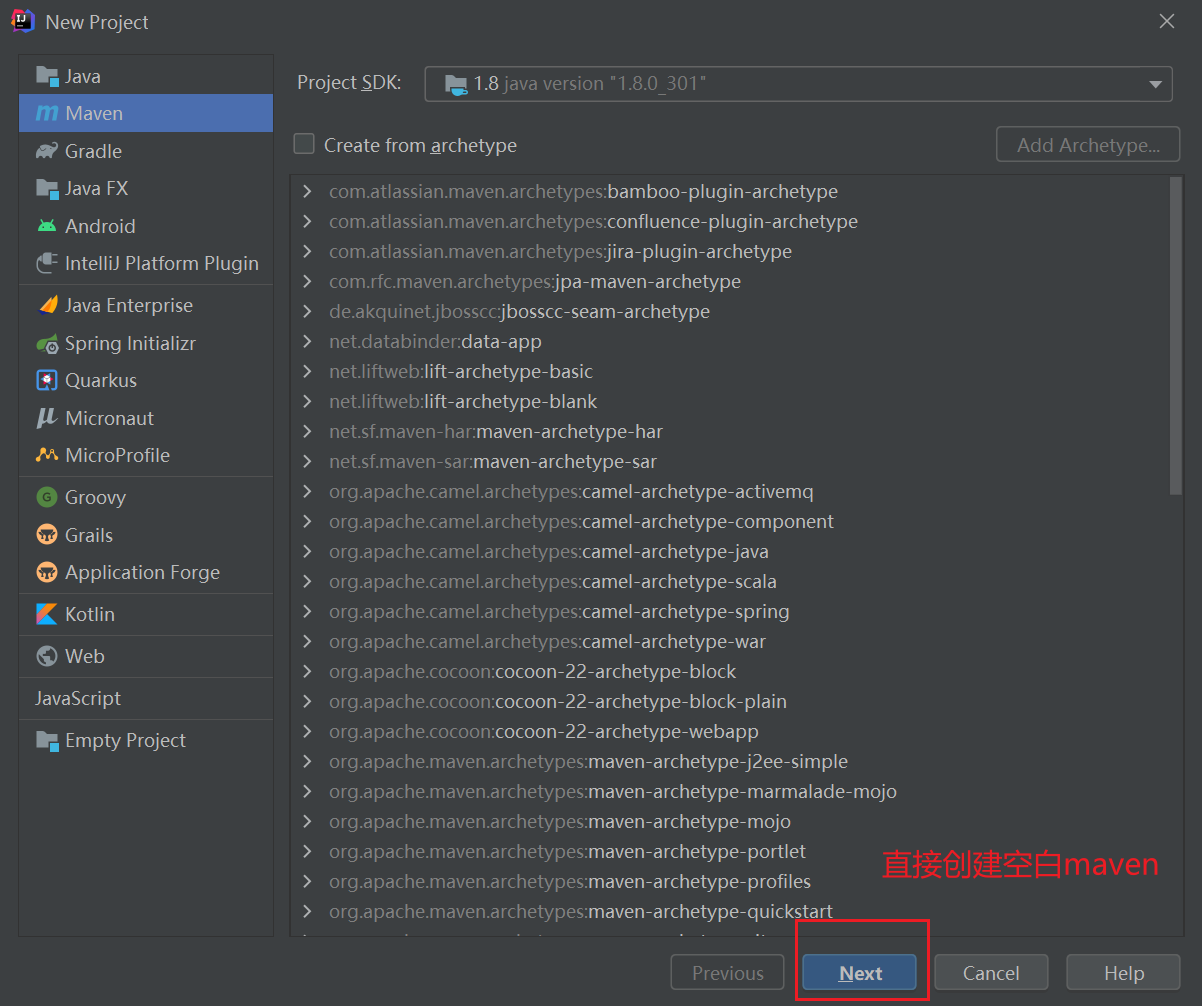Image resolution: width=1202 pixels, height=1006 pixels.
Task: Click the Android robot icon
Action: pos(47,226)
